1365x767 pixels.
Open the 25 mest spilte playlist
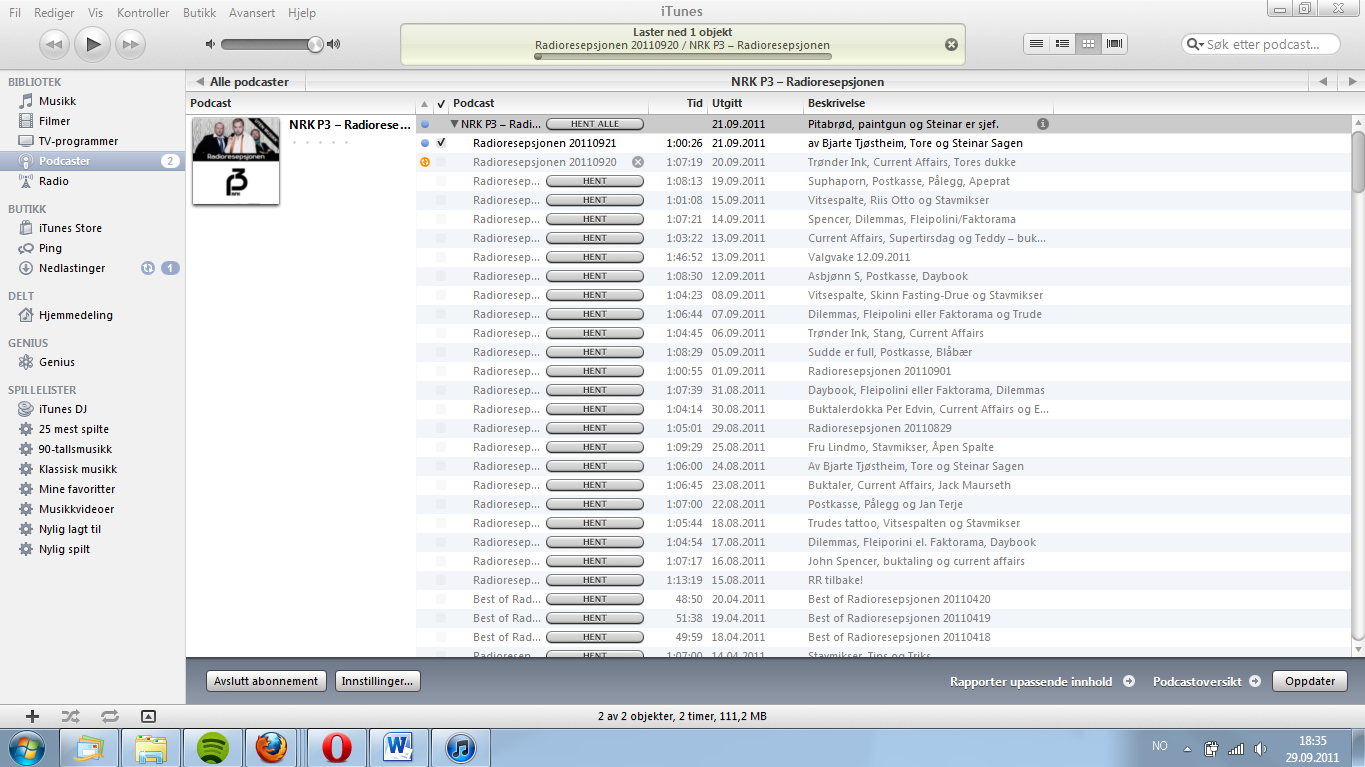point(74,429)
